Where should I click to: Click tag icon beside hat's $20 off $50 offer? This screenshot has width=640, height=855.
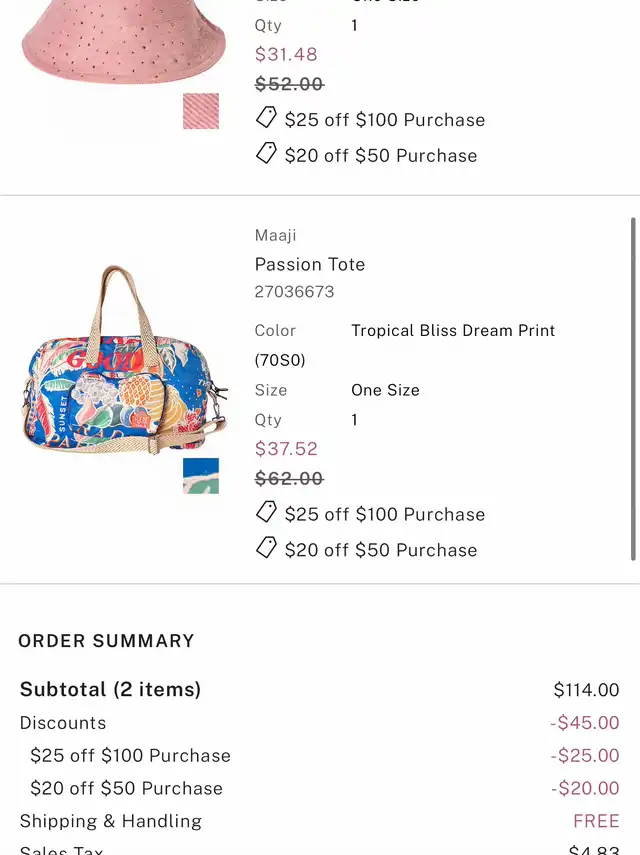tap(266, 153)
